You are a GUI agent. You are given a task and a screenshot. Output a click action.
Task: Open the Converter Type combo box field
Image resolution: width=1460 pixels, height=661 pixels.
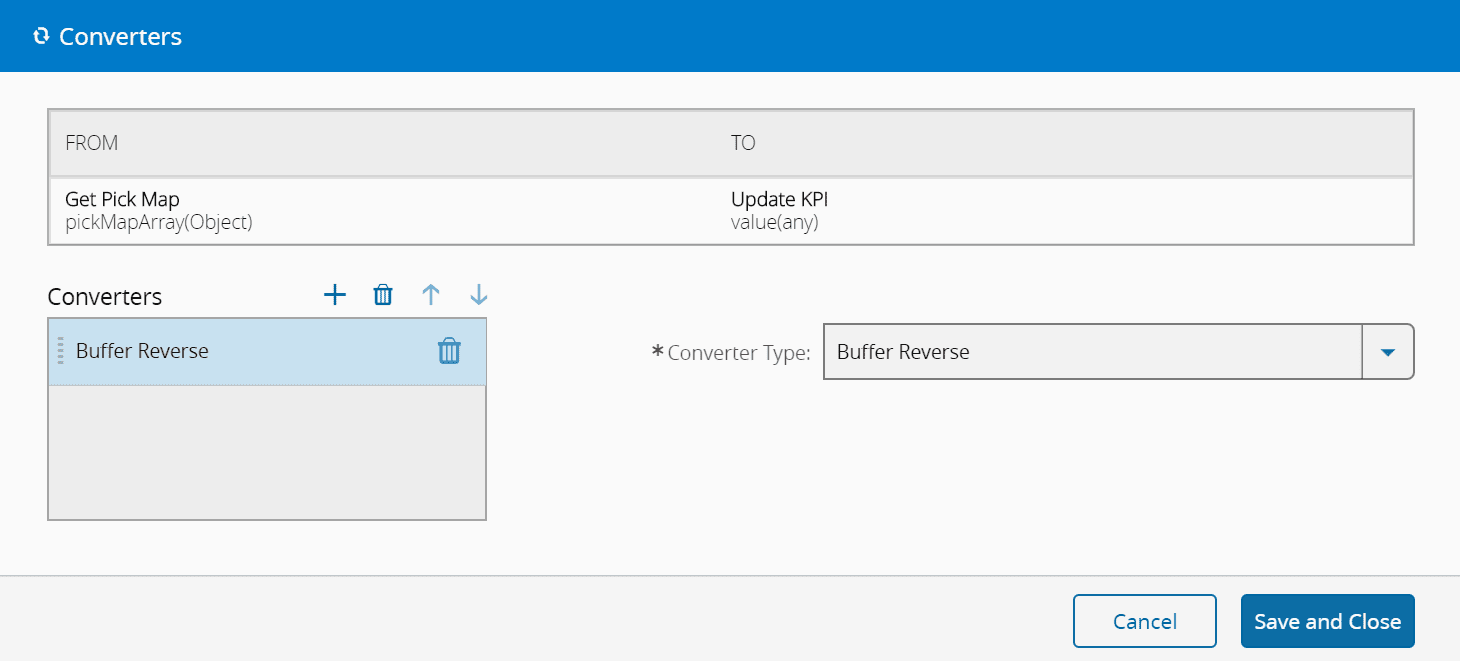pos(1092,352)
